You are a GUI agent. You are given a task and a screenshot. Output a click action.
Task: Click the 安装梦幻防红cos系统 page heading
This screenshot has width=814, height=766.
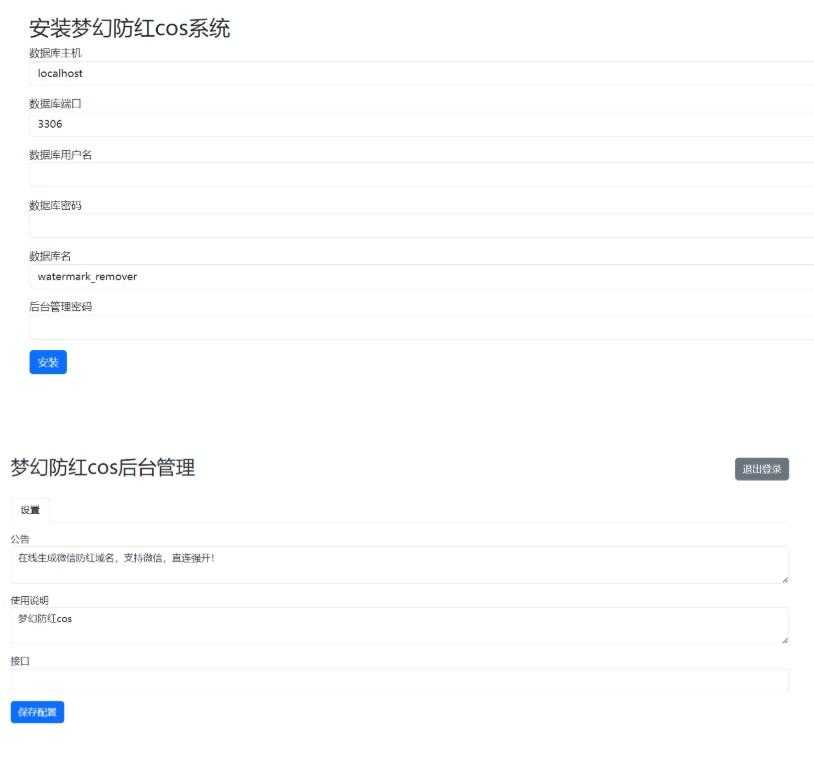coord(130,28)
